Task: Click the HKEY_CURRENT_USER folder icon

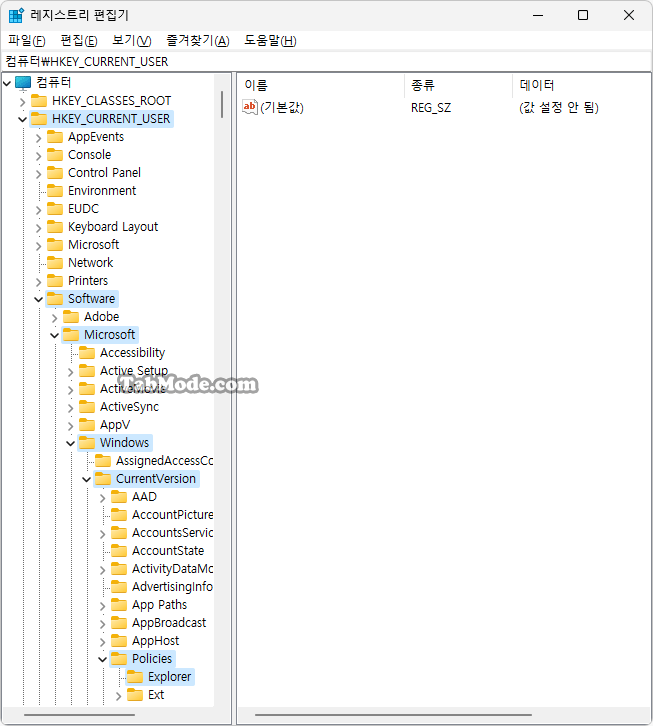Action: pos(39,119)
